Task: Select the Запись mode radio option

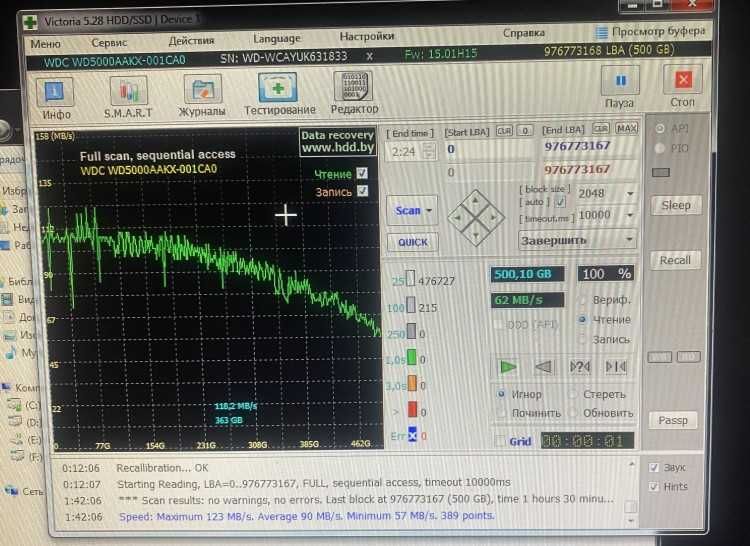Action: click(x=582, y=339)
